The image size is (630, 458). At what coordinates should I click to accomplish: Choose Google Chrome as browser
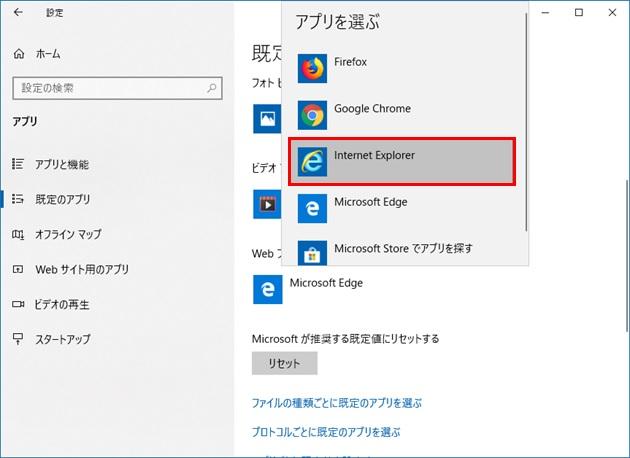coord(403,115)
